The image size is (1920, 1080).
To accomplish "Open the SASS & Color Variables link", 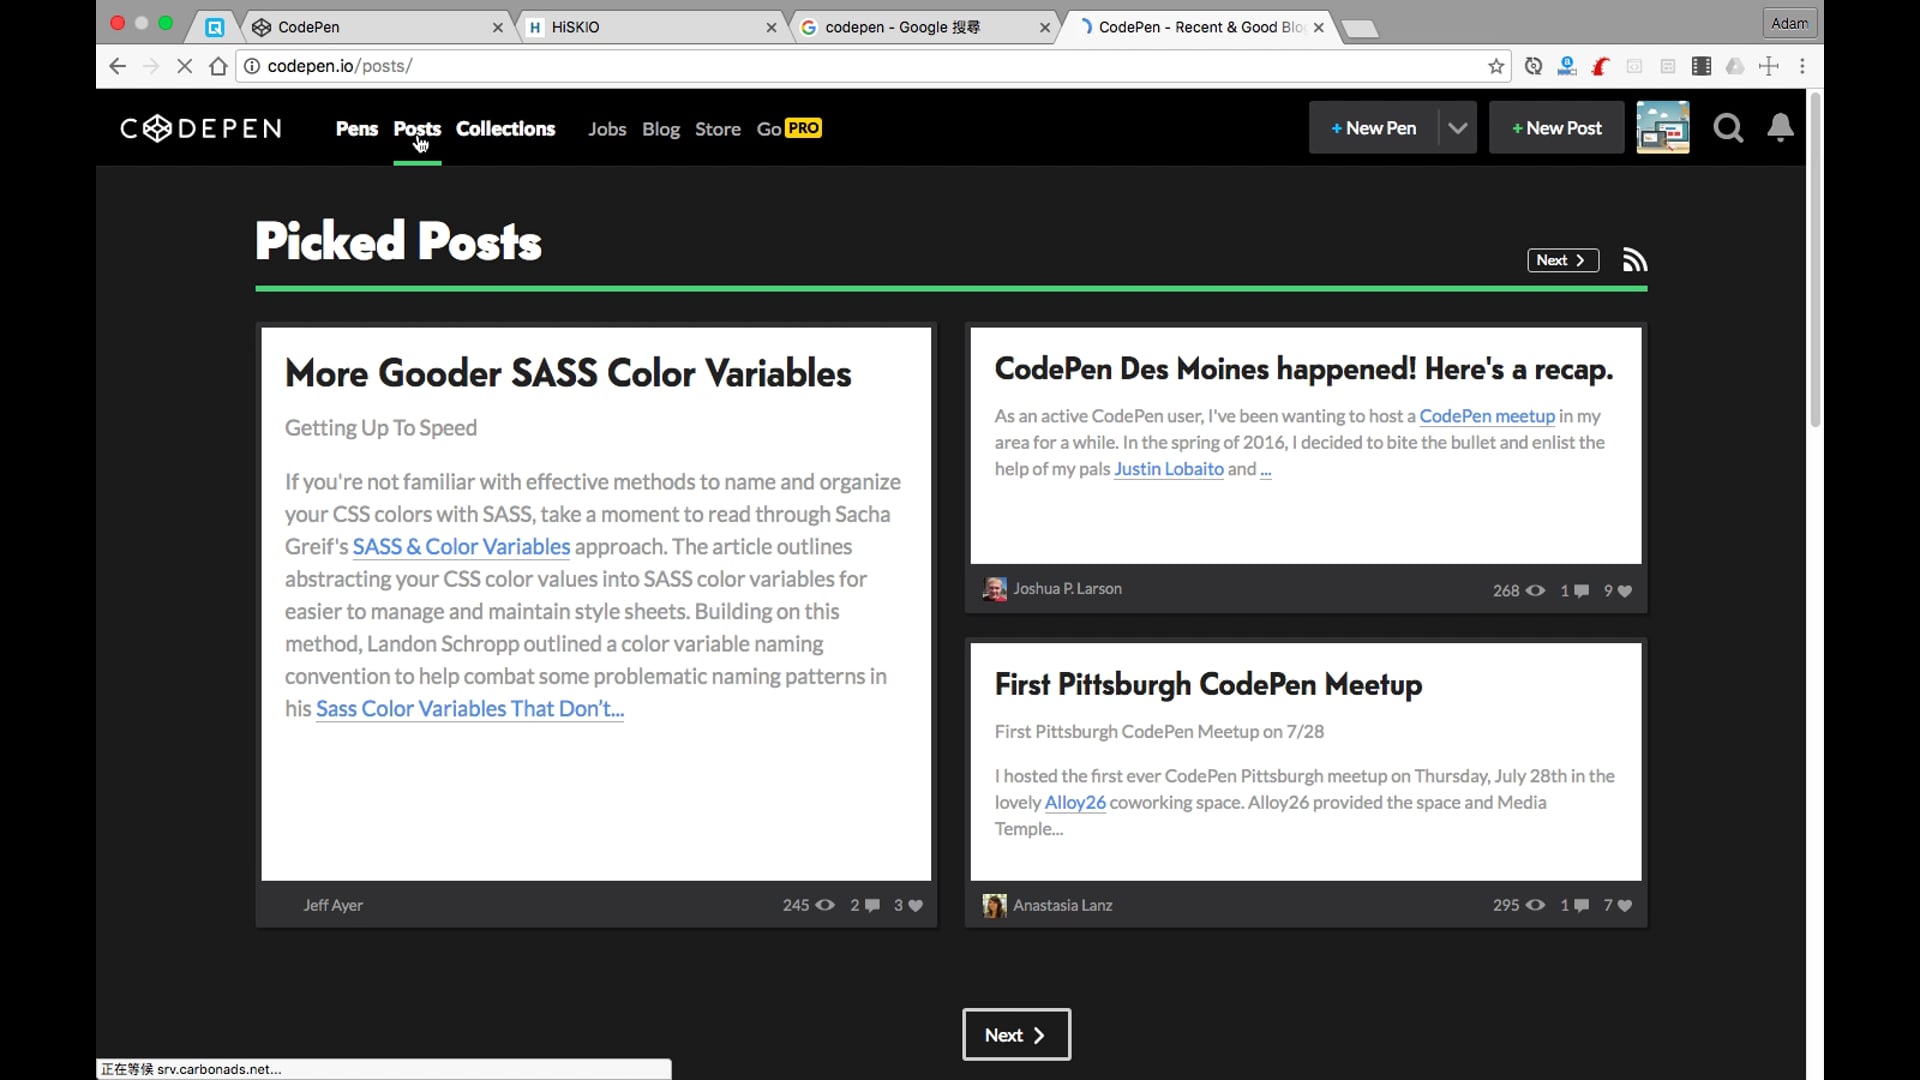I will [461, 546].
